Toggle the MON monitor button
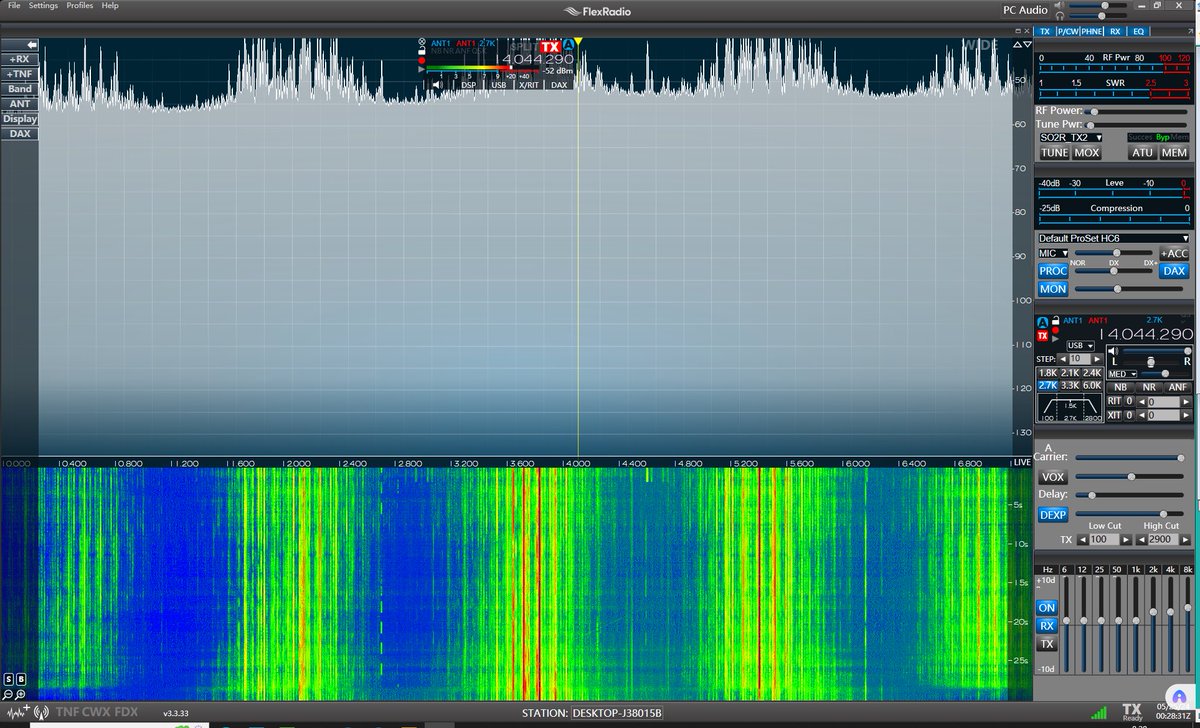 click(1053, 289)
